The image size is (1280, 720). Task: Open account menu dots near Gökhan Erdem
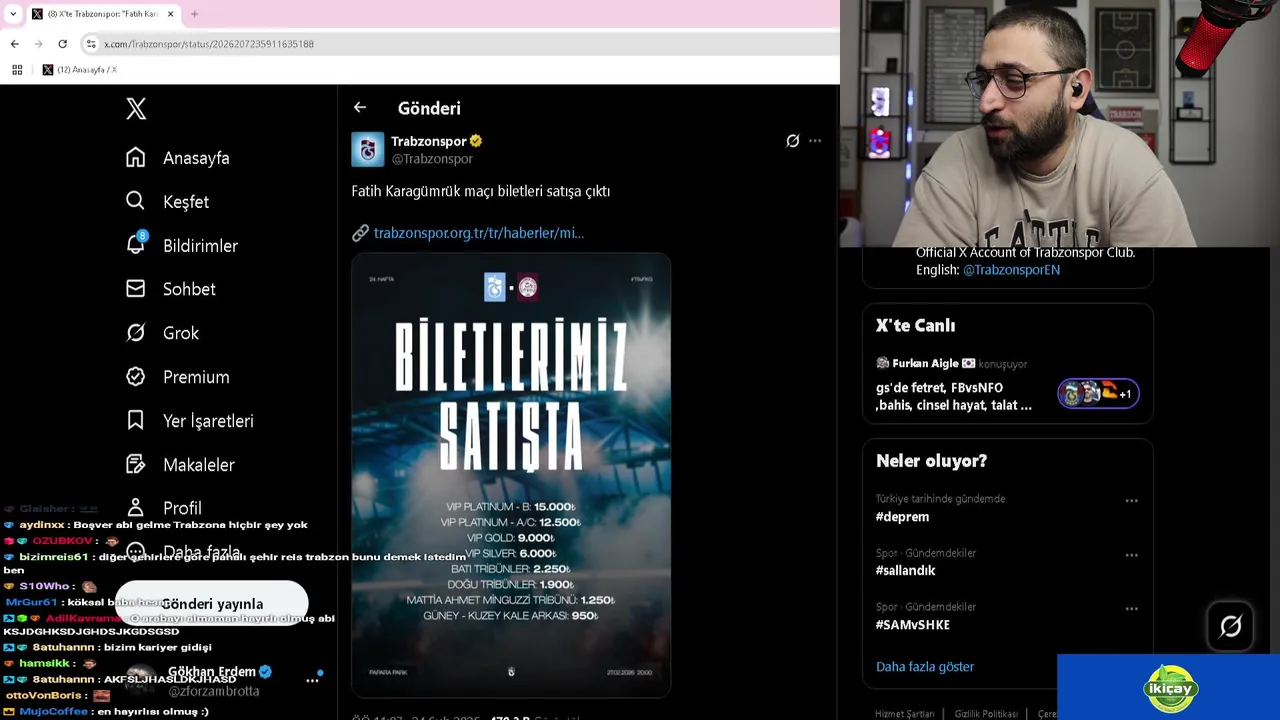(x=312, y=680)
